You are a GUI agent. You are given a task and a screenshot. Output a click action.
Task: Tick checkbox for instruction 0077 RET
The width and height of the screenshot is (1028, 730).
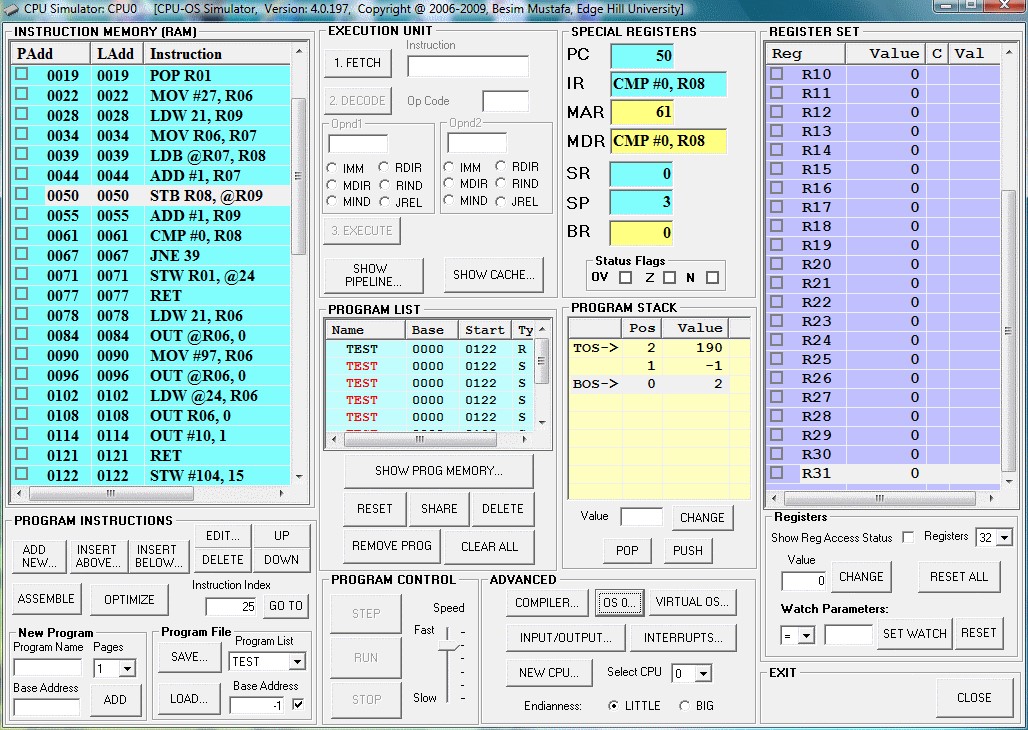click(22, 294)
